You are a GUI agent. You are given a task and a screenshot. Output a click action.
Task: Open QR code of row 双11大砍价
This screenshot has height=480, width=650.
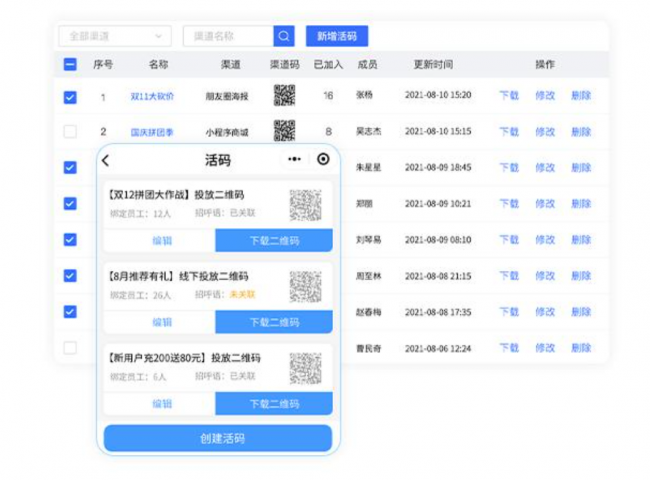(284, 95)
